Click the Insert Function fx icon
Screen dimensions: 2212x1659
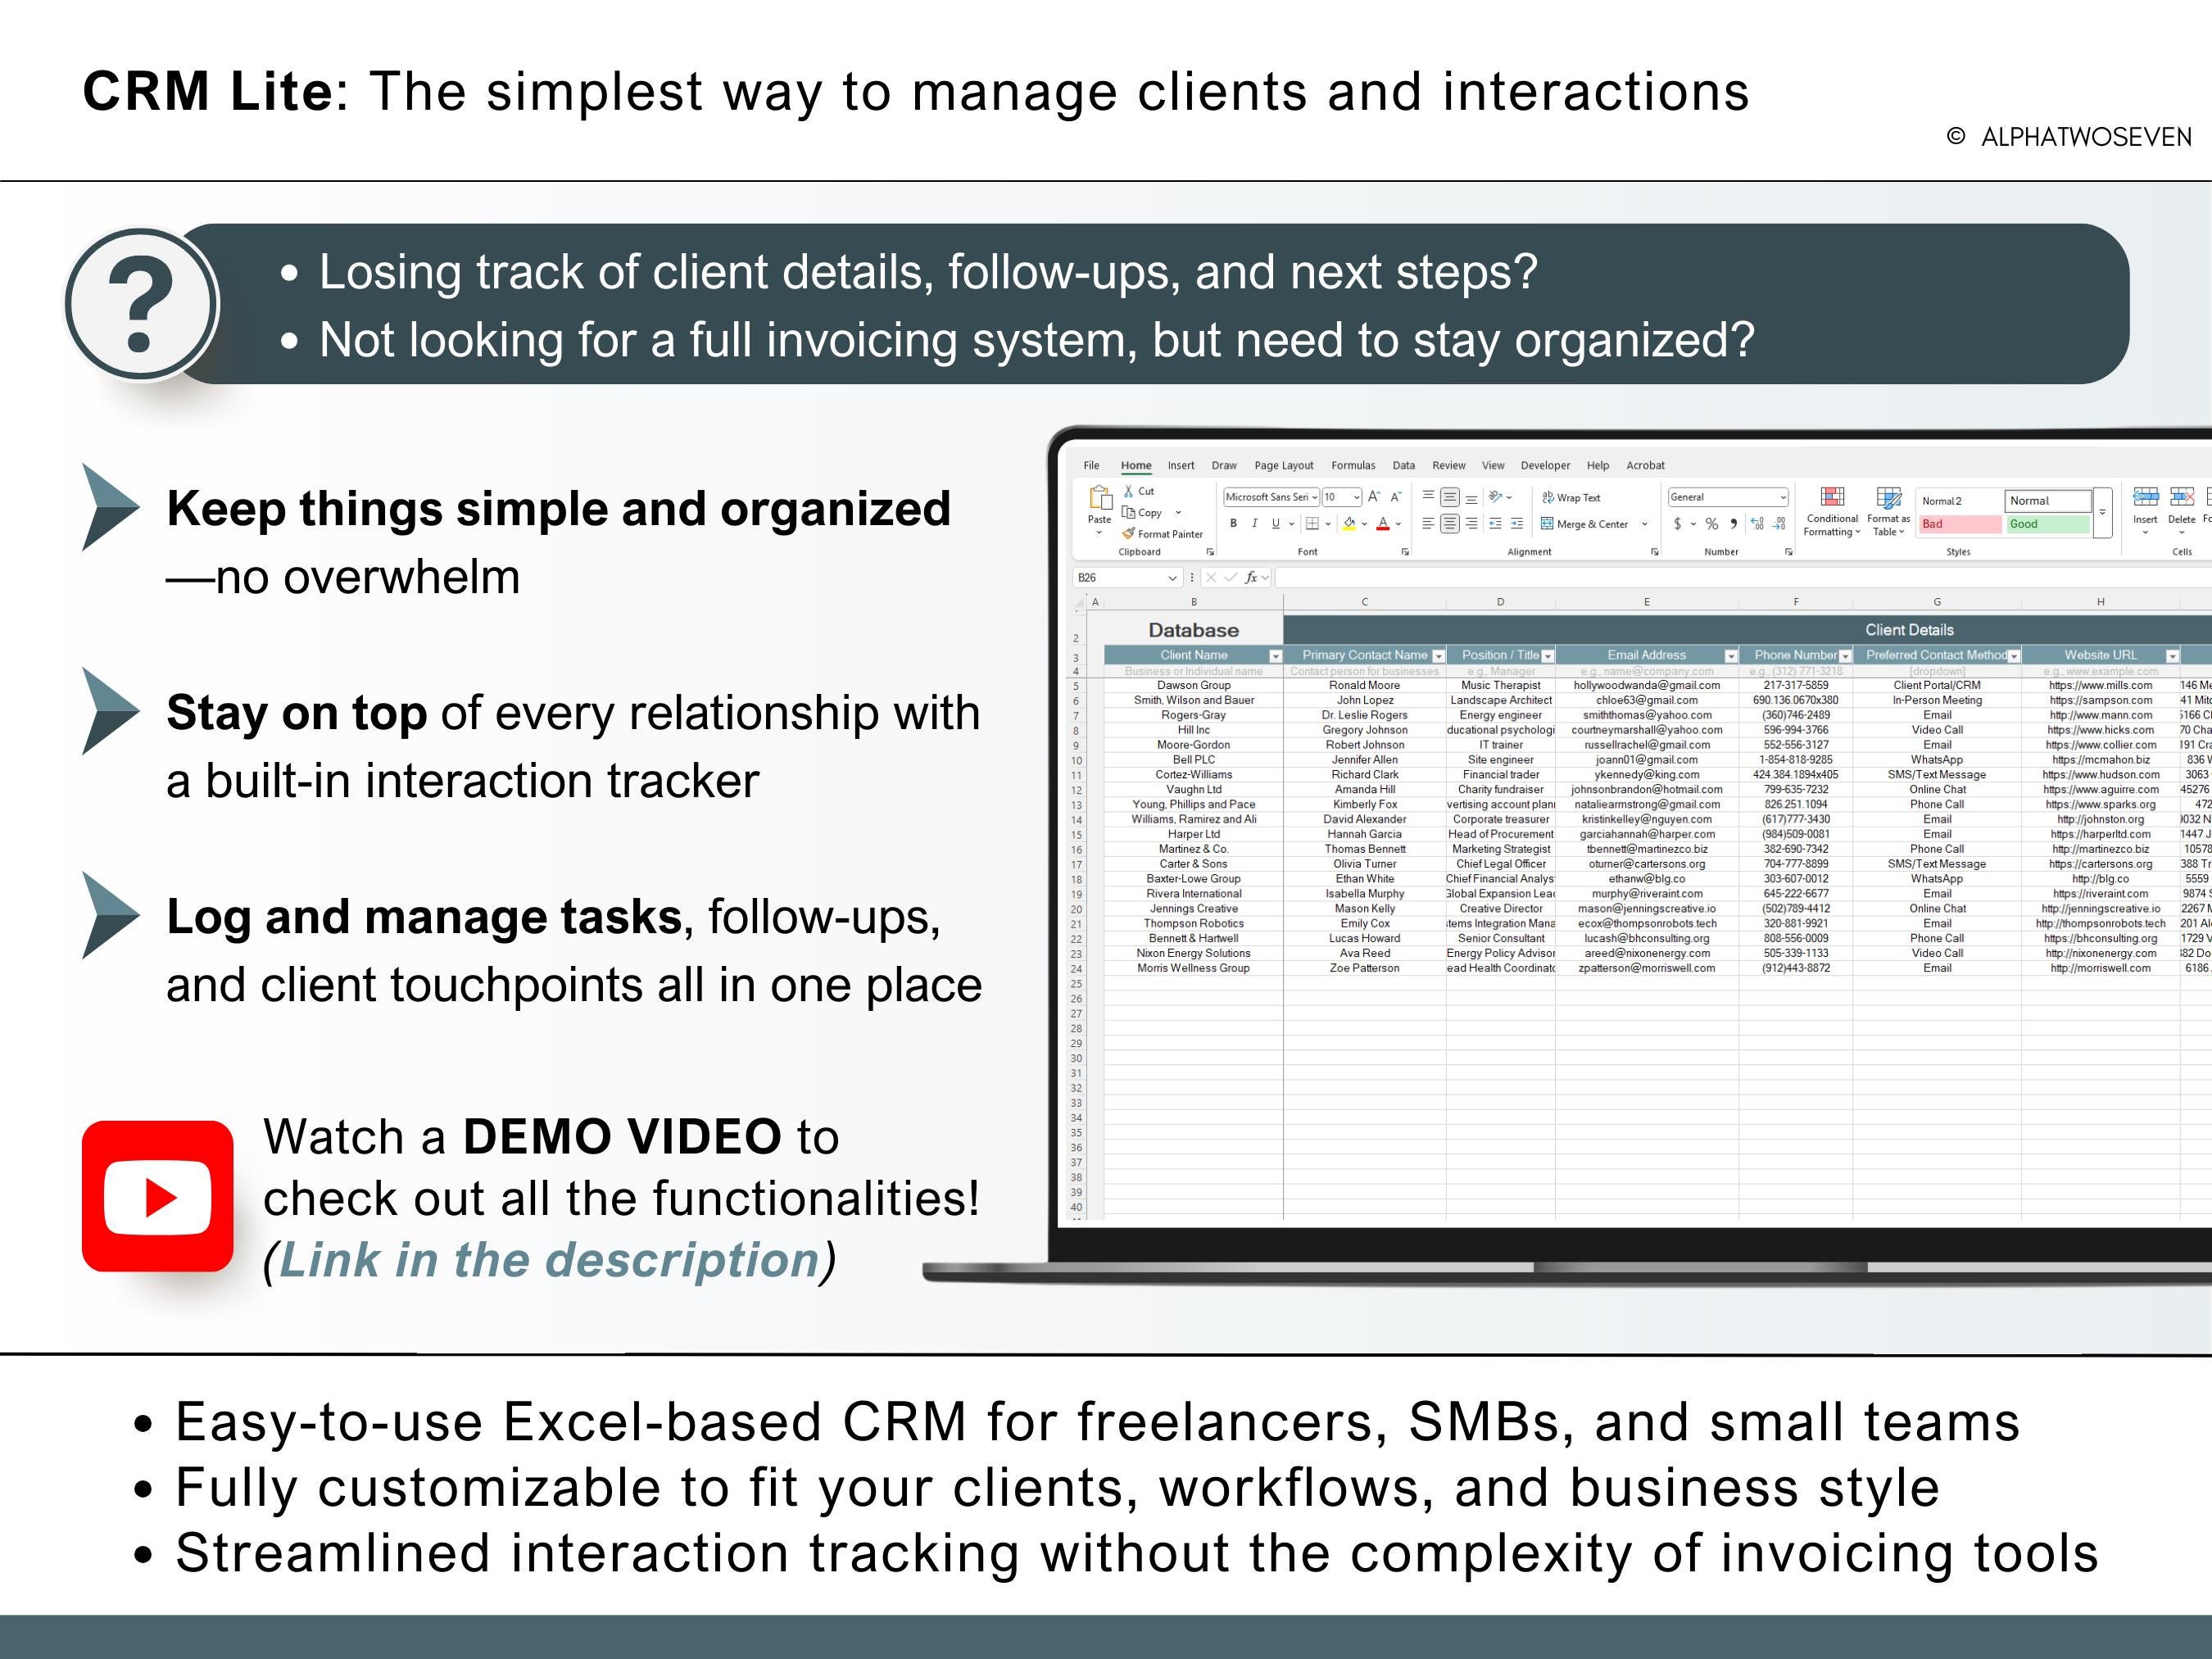(1251, 577)
